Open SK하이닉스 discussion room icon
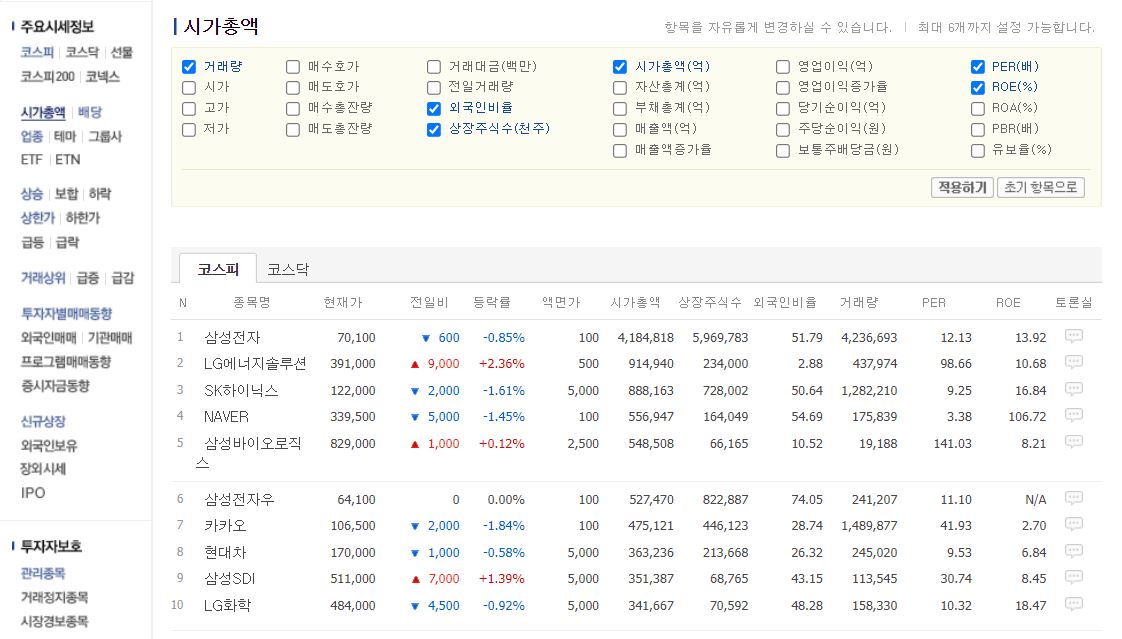The width and height of the screenshot is (1122, 639). pyautogui.click(x=1073, y=389)
